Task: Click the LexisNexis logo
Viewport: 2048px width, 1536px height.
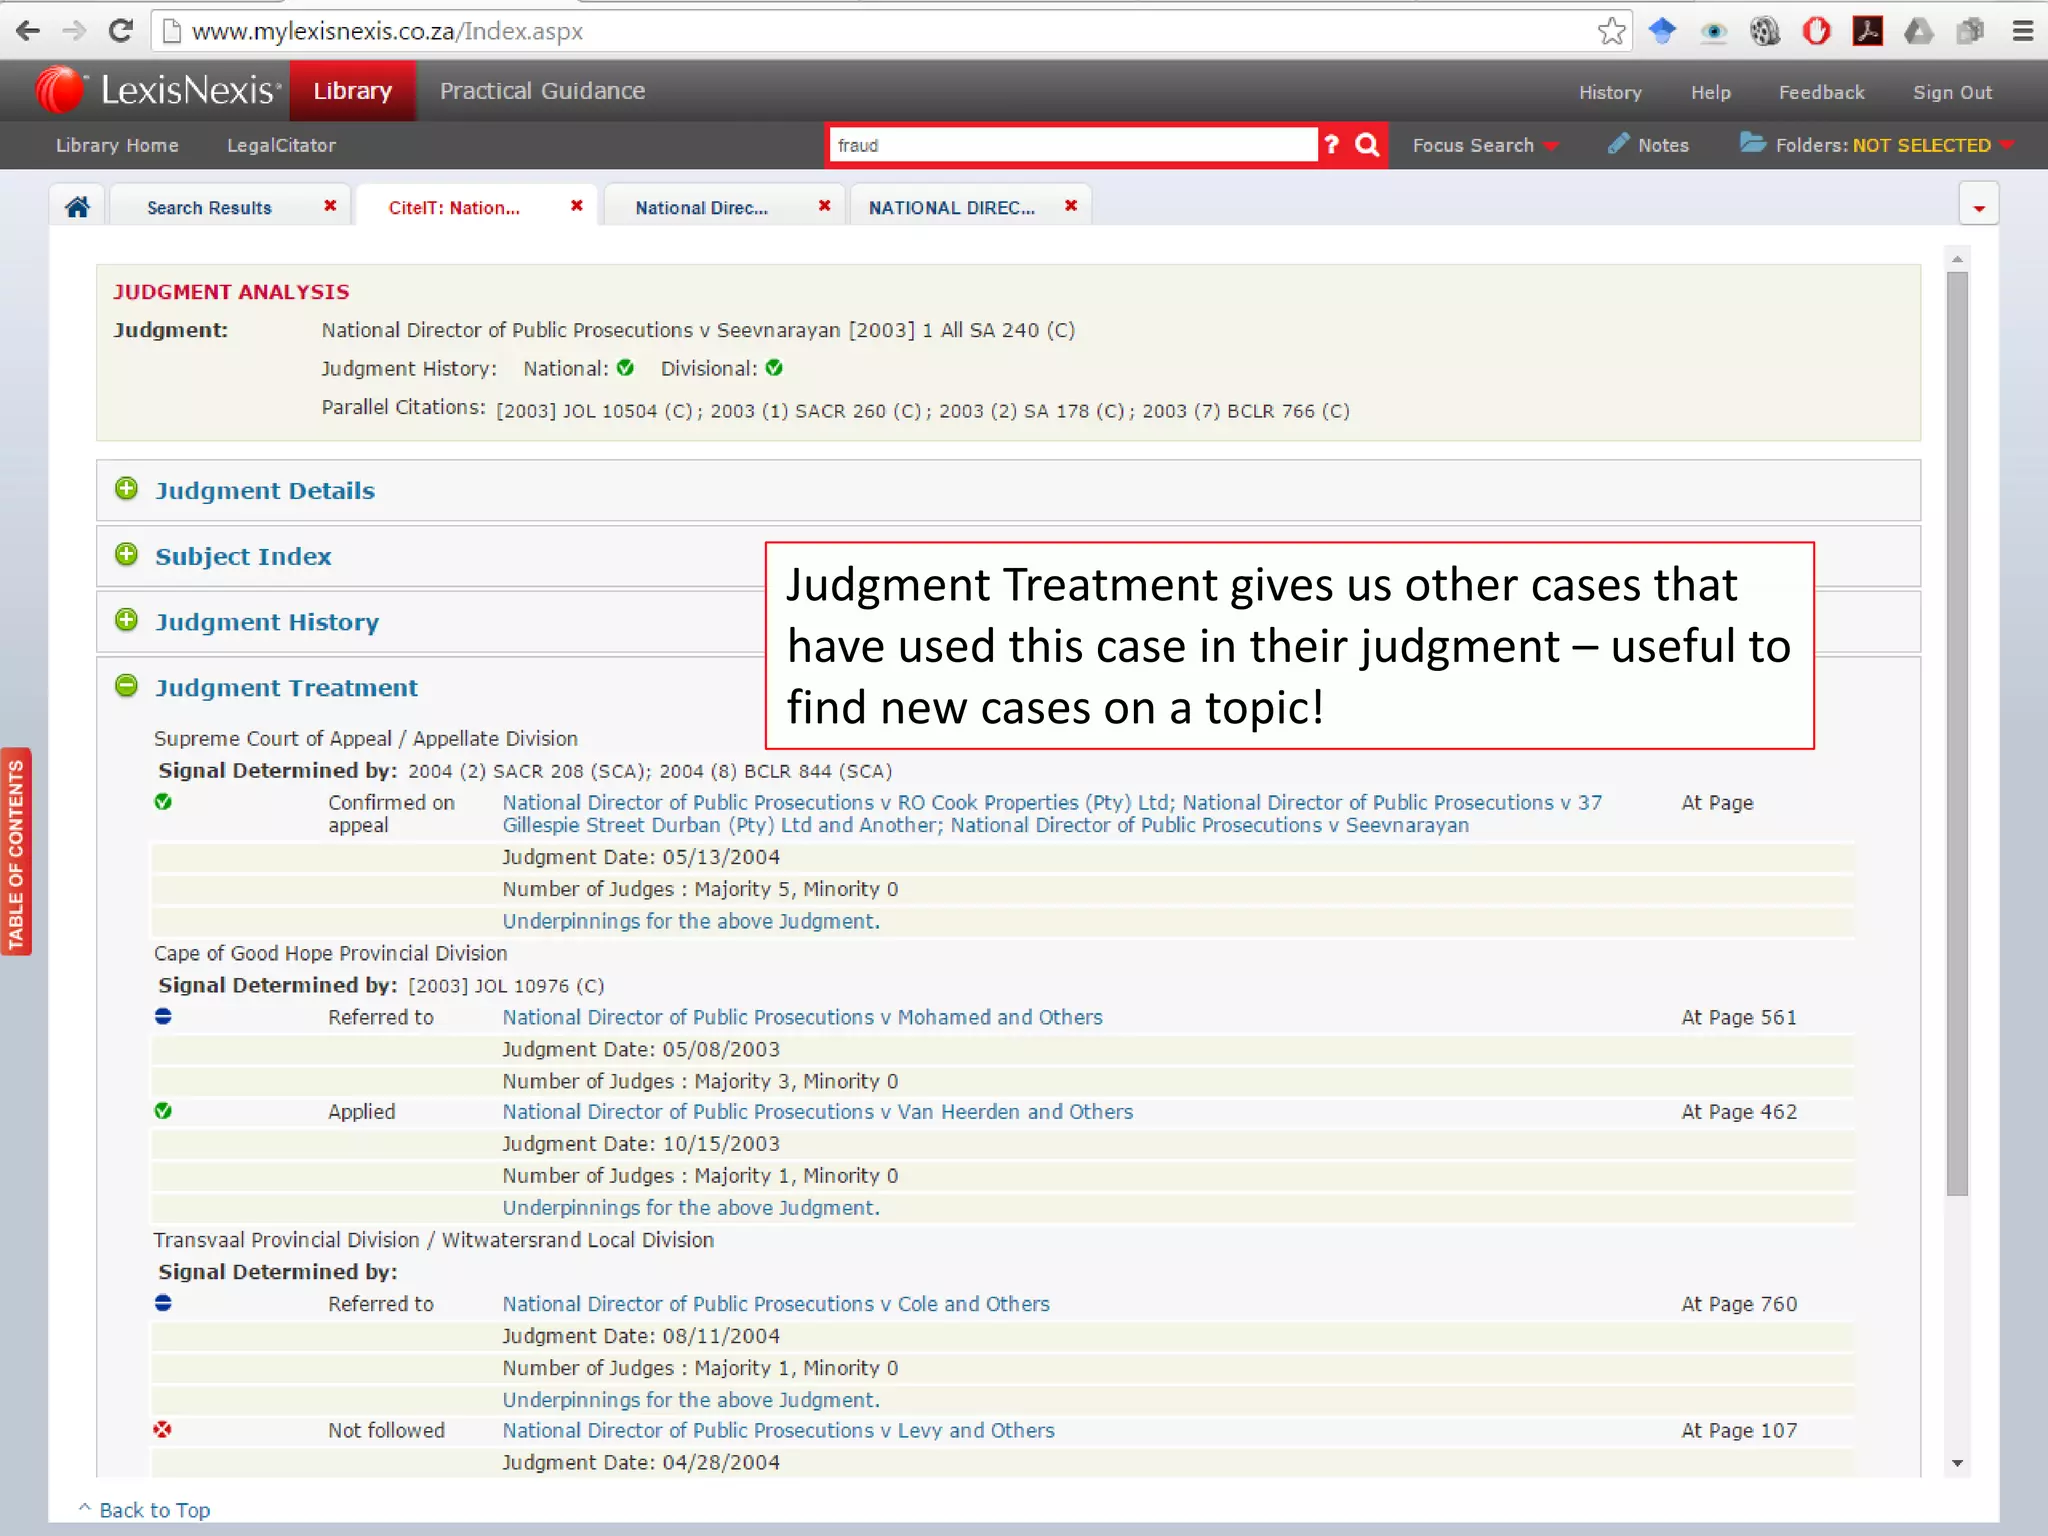Action: pos(158,91)
